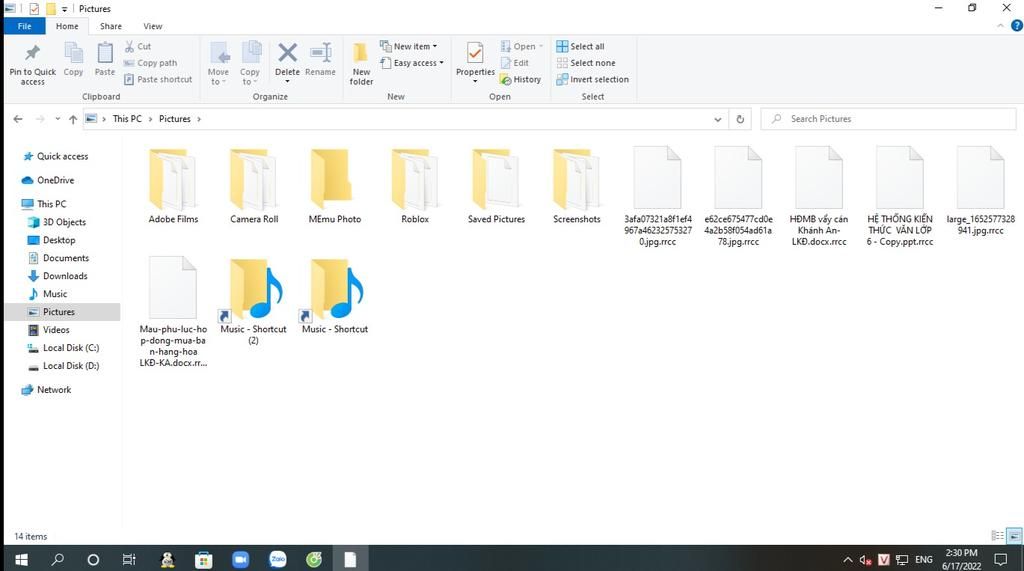Select the MEmu Photo folder
Viewport: 1024px width, 571px height.
tap(335, 186)
